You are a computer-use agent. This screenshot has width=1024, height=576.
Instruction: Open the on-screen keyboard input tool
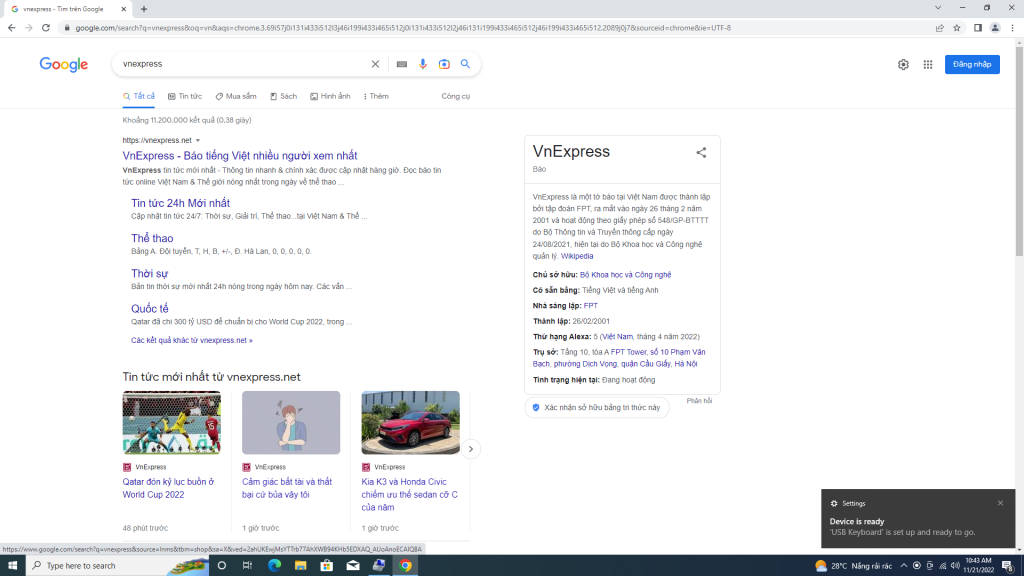pos(402,64)
